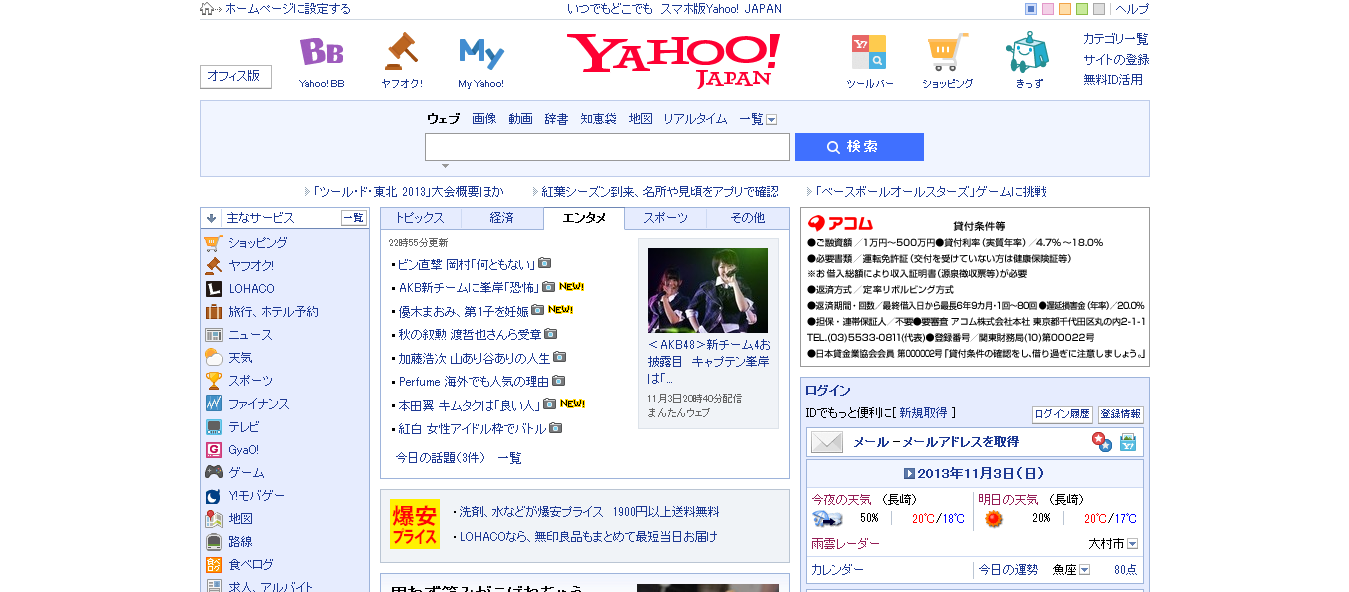Open the ツールバー icon in header

click(x=869, y=52)
